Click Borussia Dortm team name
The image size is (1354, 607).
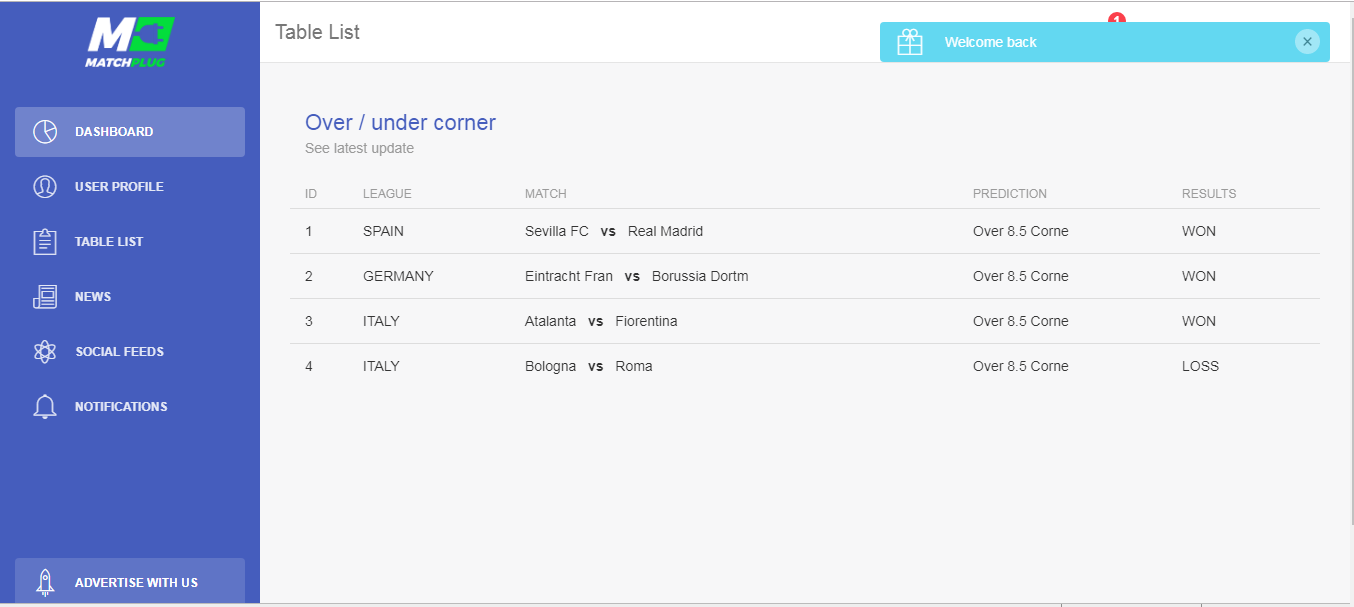click(700, 276)
